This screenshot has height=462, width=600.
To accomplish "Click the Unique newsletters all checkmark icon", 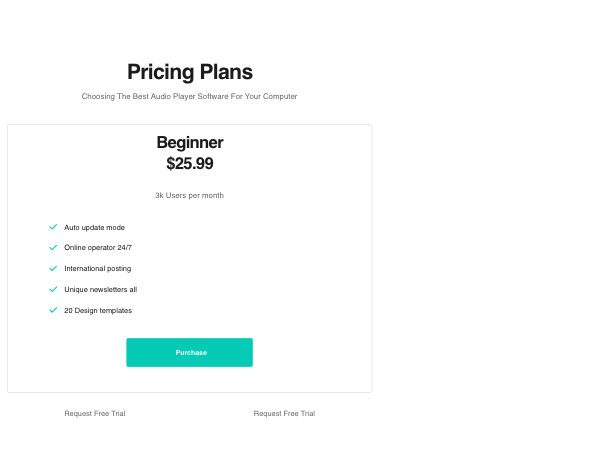I will [53, 289].
